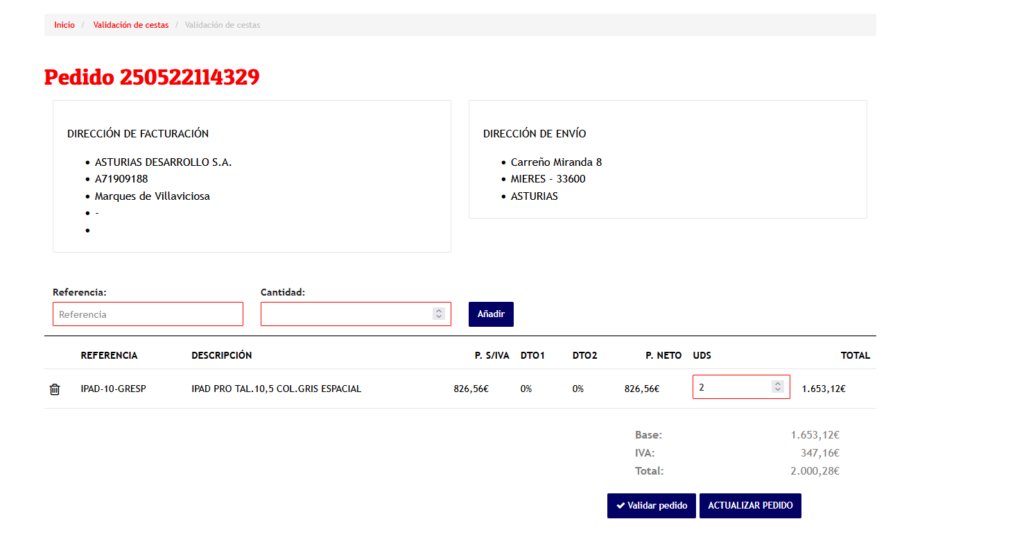Click the Añadir button
Viewport: 1024px width, 544px height.
coord(490,314)
